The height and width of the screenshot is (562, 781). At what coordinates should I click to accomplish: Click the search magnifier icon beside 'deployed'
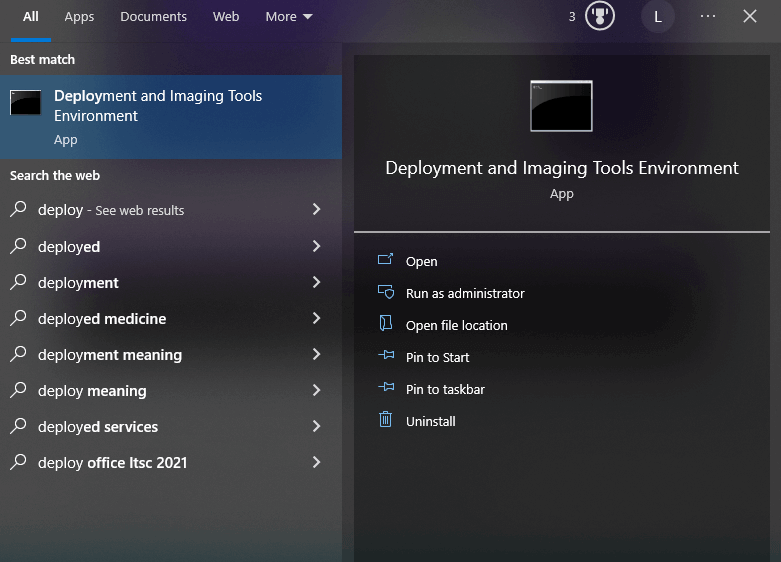(18, 246)
